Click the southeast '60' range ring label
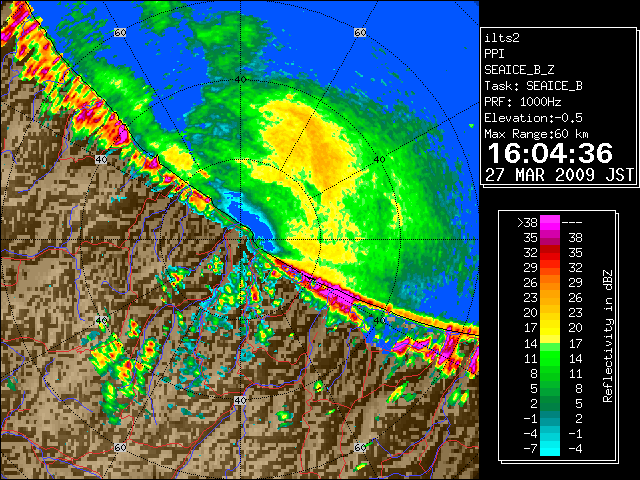The image size is (640, 480). (360, 448)
